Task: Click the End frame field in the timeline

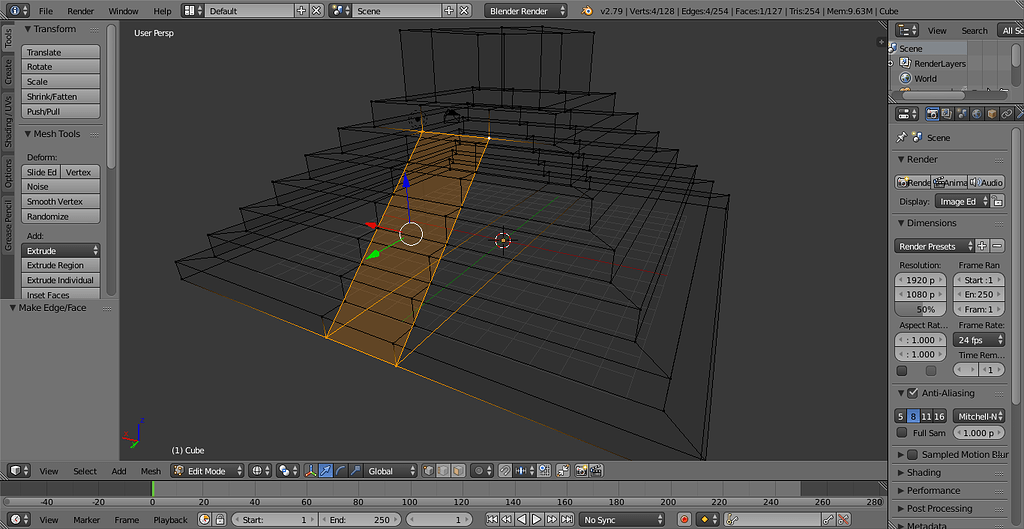Action: point(362,519)
